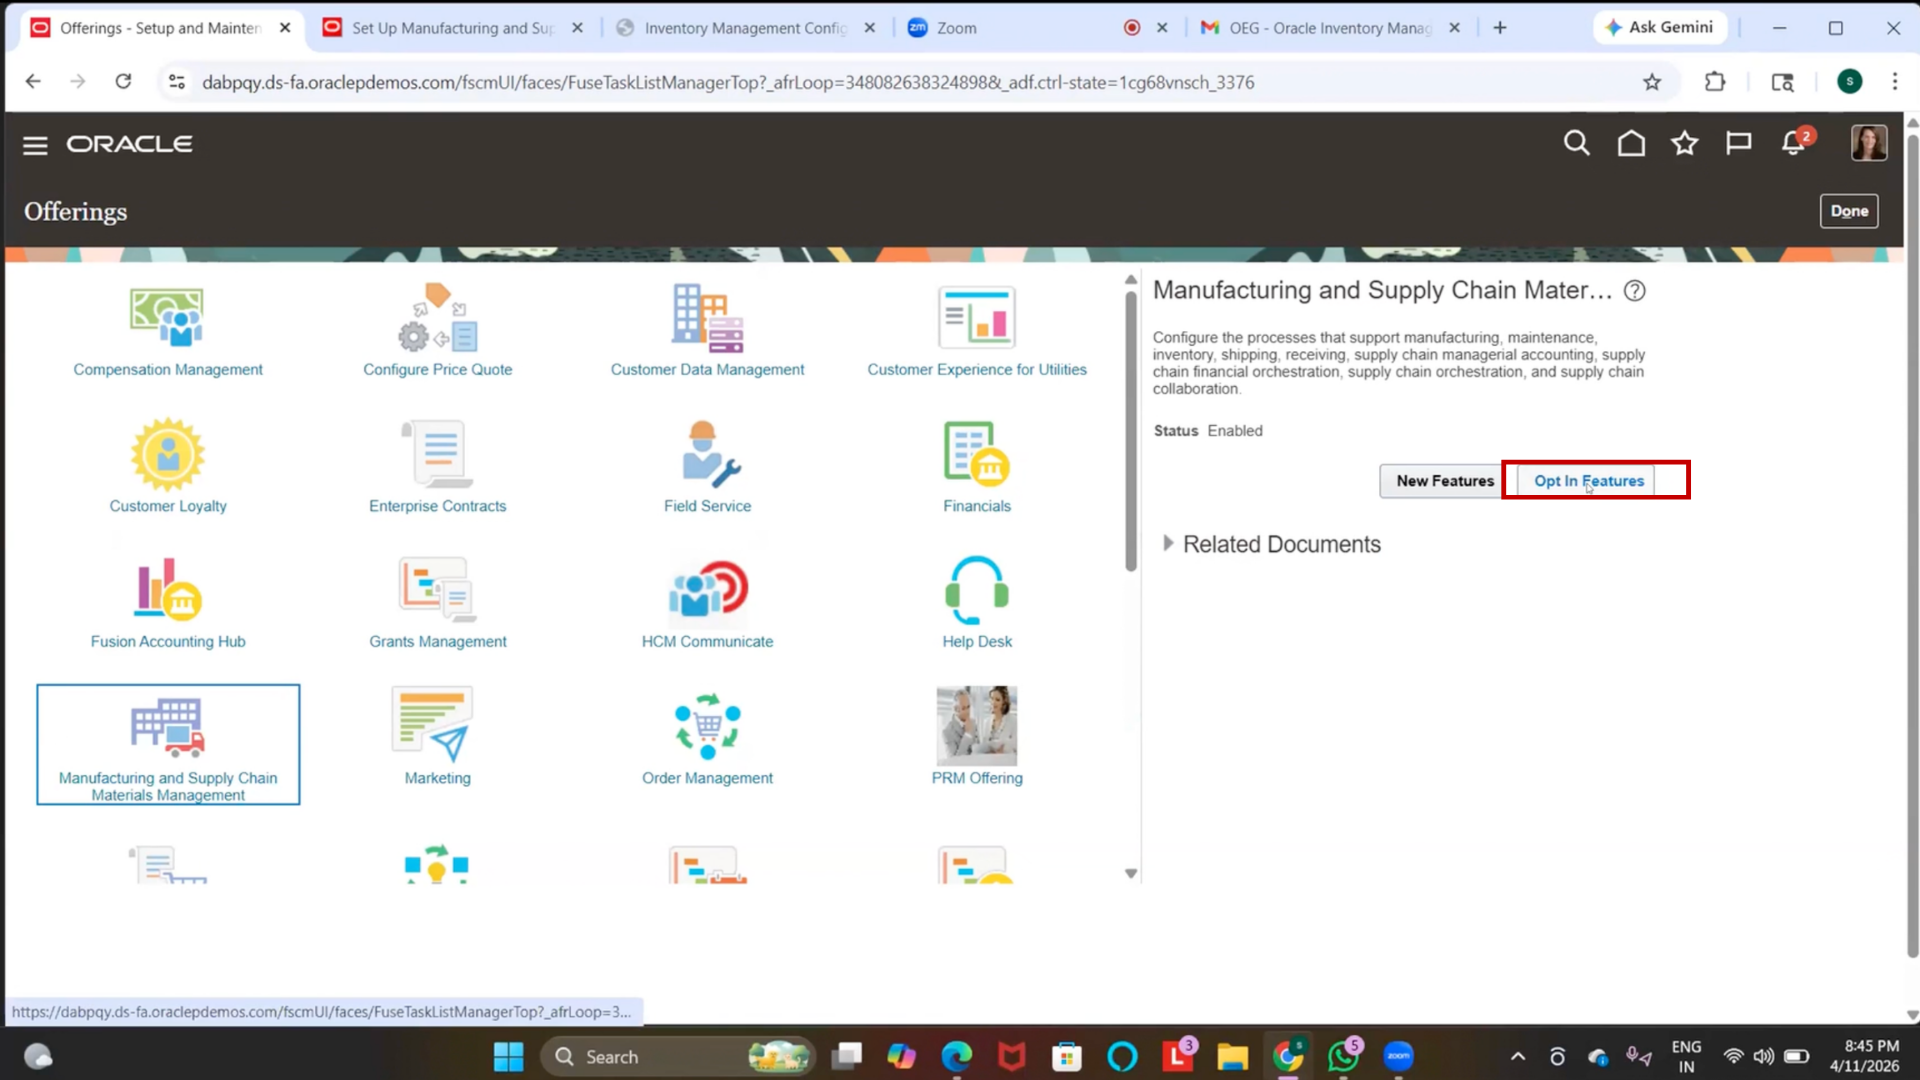Image resolution: width=1920 pixels, height=1080 pixels.
Task: Select the Enterprise Contracts offering icon
Action: click(437, 454)
